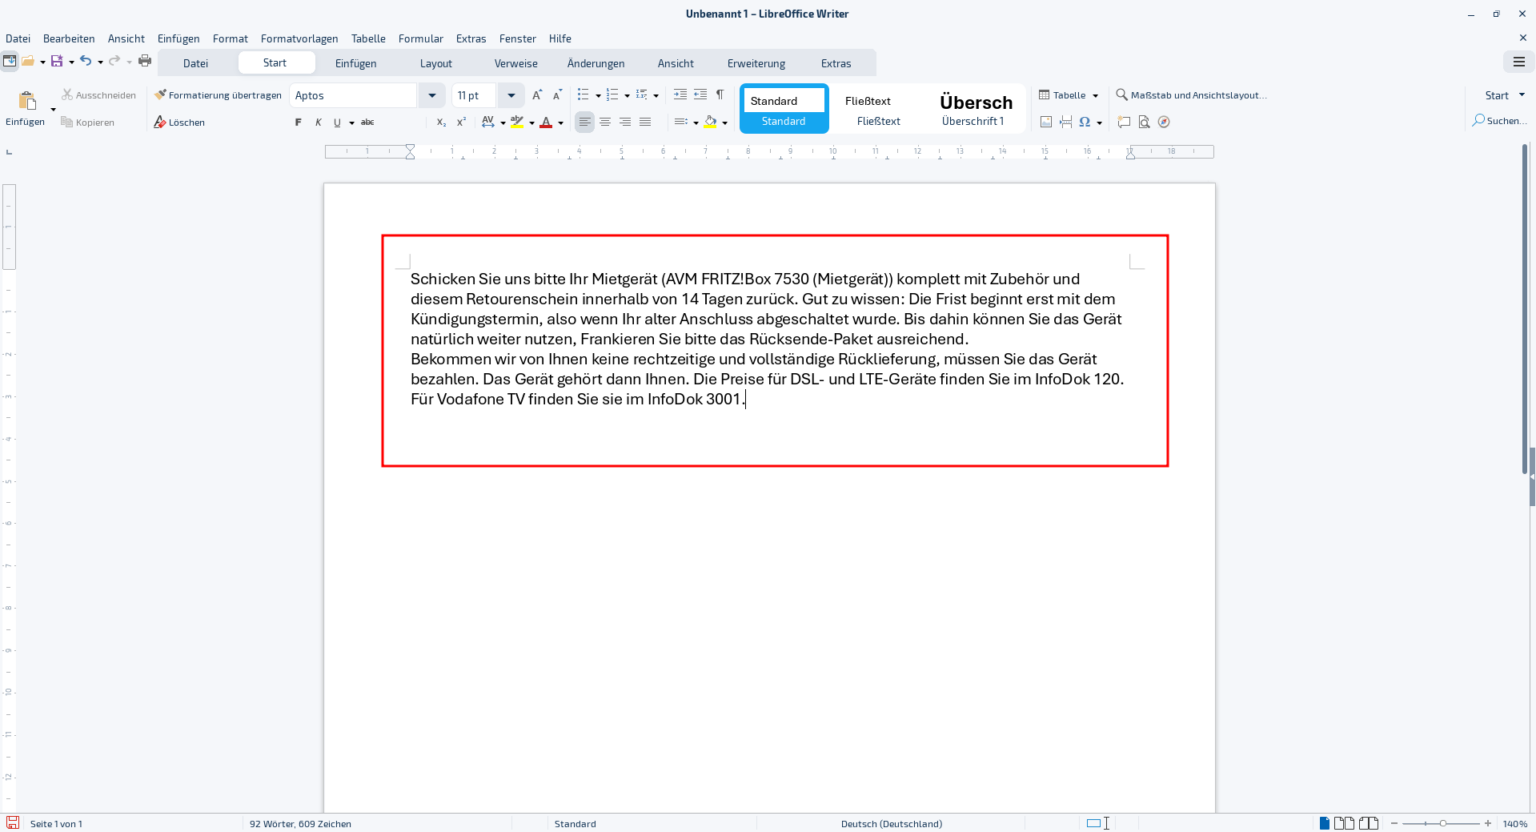Apply the Überschrift 1 style
The height and width of the screenshot is (832, 1536).
coord(976,108)
